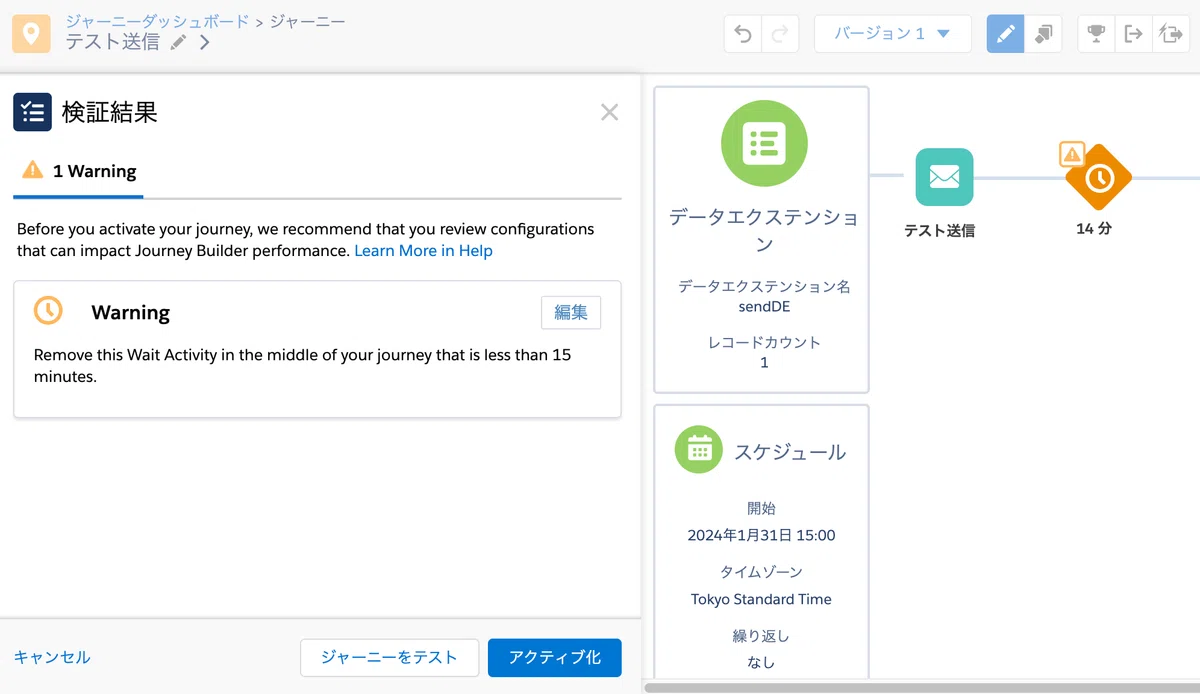Toggle the pencil edit mode button
1200x694 pixels.
point(1005,34)
